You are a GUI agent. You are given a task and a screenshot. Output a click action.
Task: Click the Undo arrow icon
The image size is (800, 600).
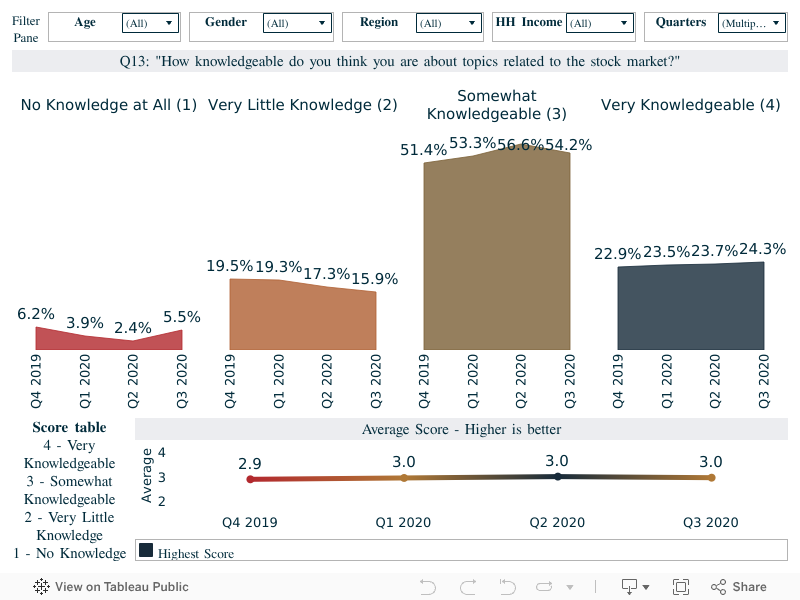click(x=428, y=587)
